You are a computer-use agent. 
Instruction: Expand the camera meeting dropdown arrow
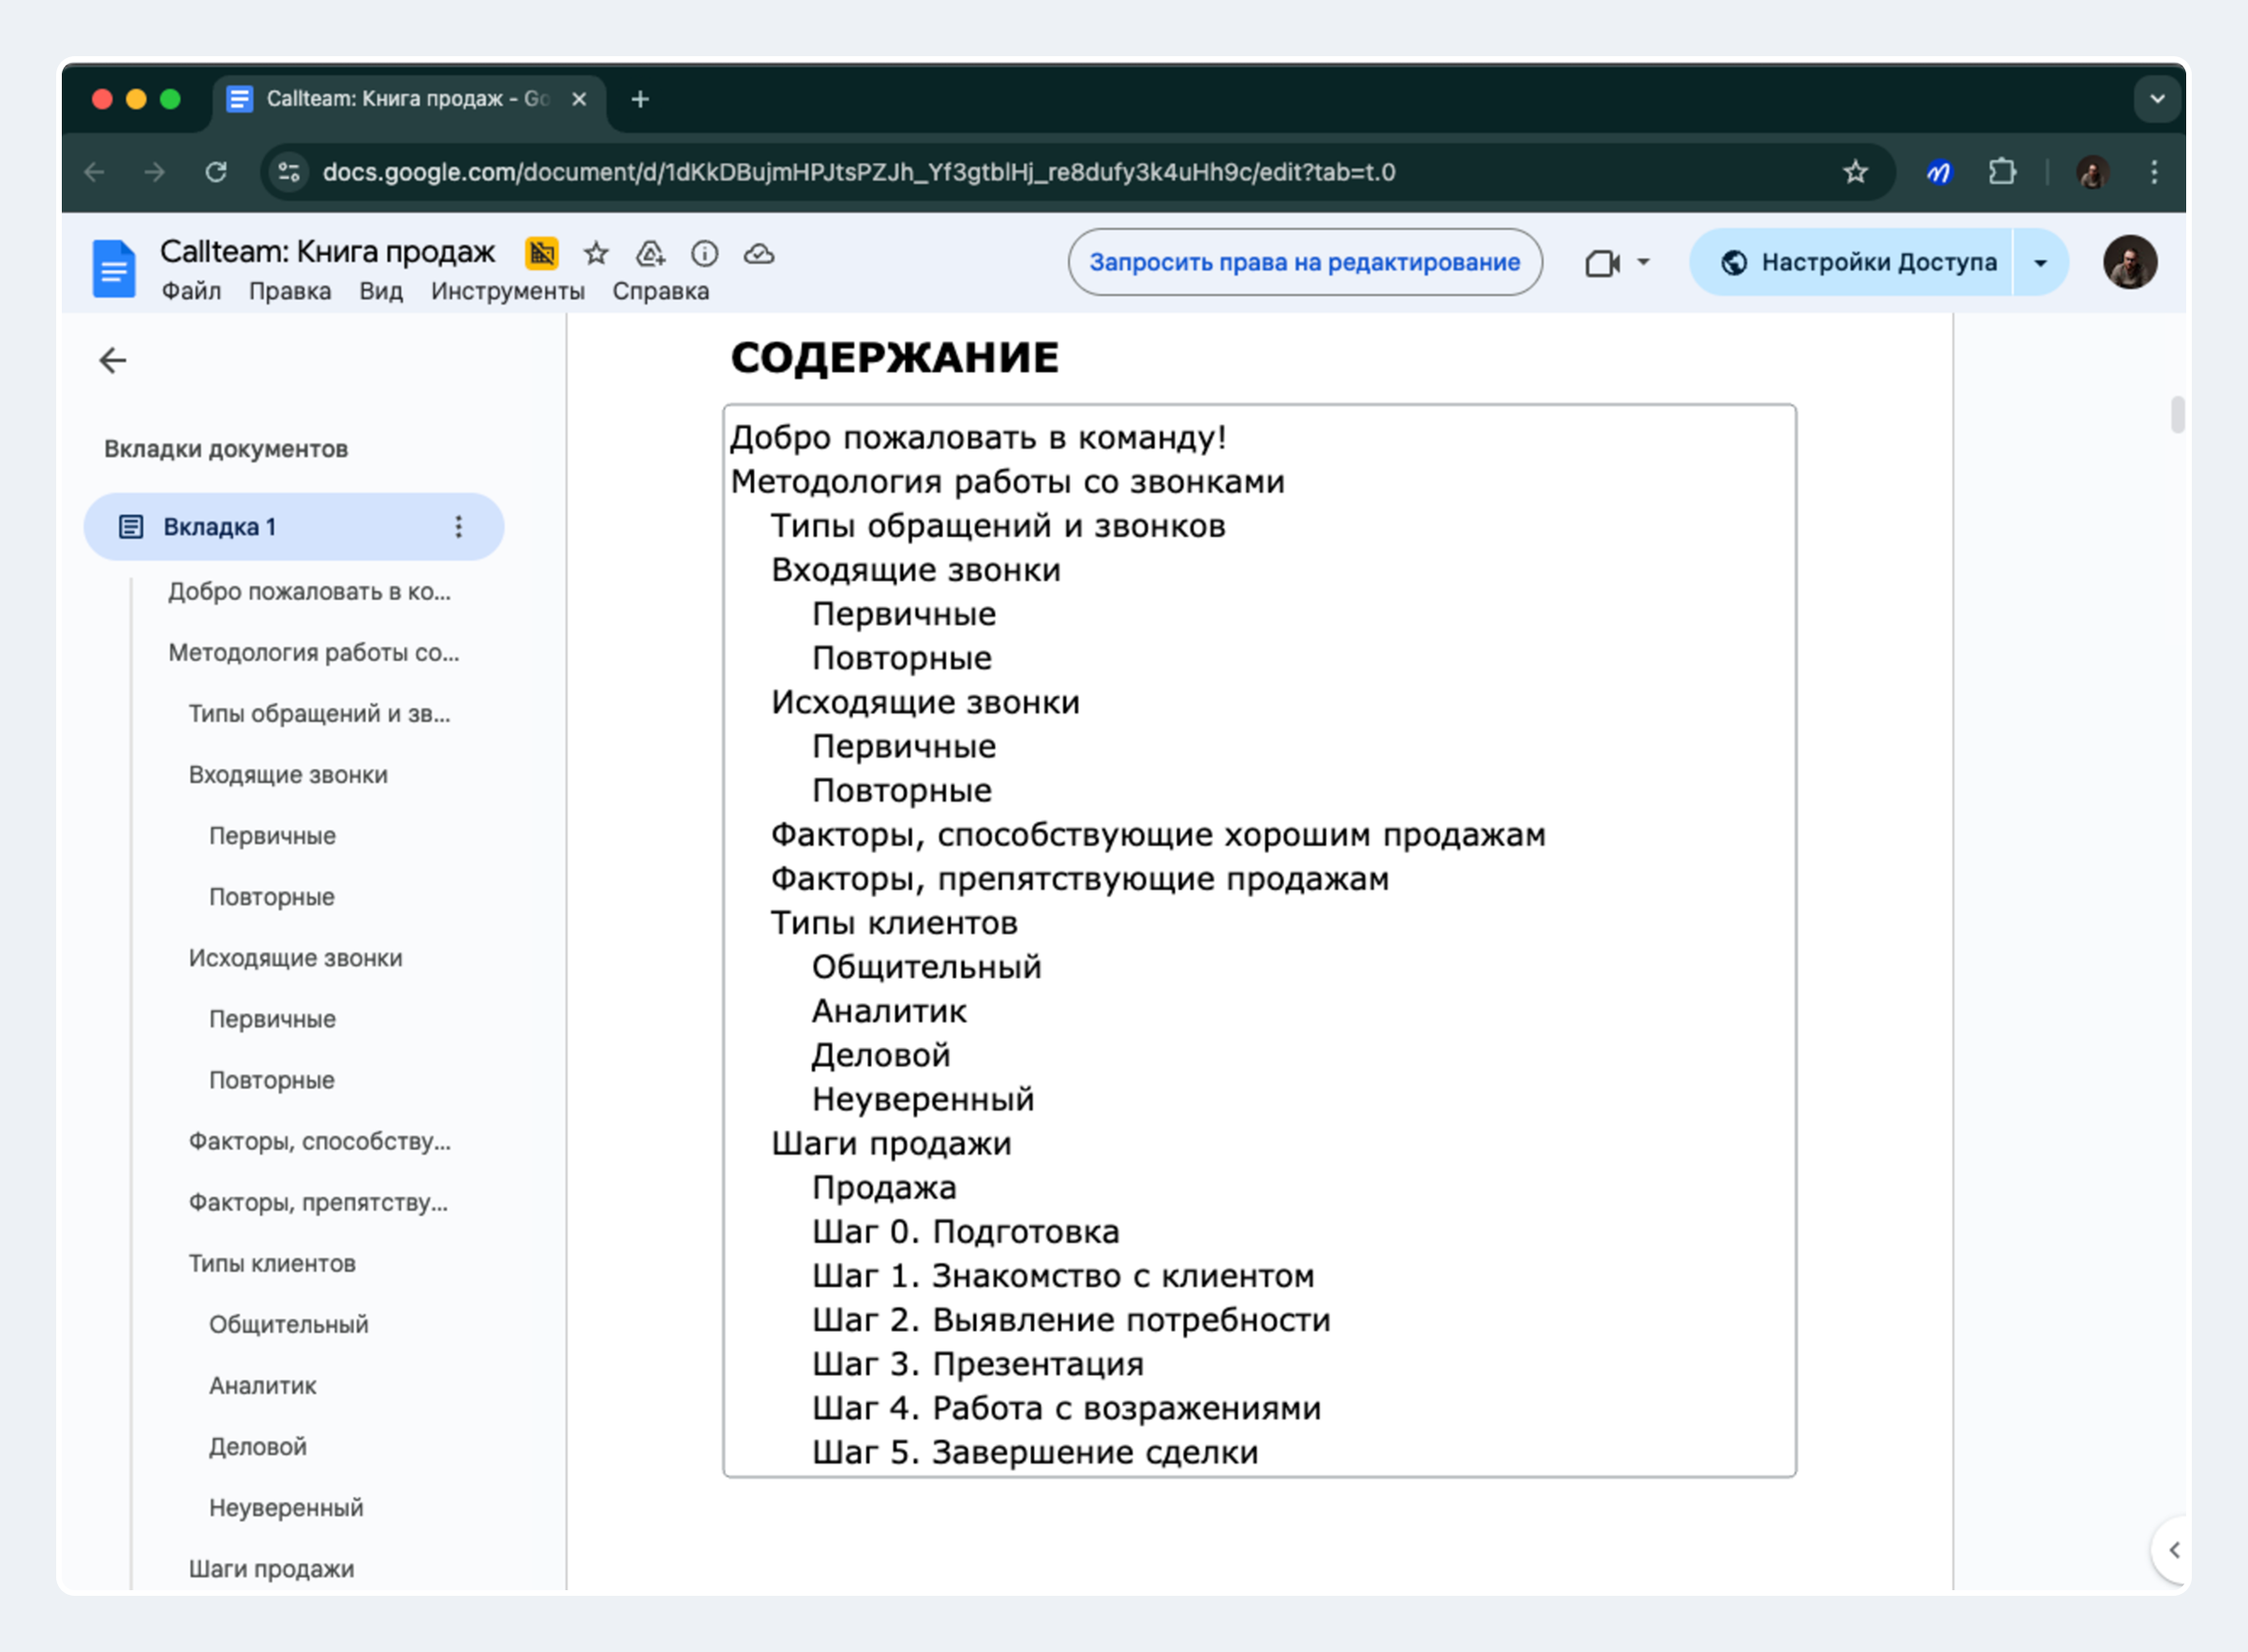point(1643,263)
